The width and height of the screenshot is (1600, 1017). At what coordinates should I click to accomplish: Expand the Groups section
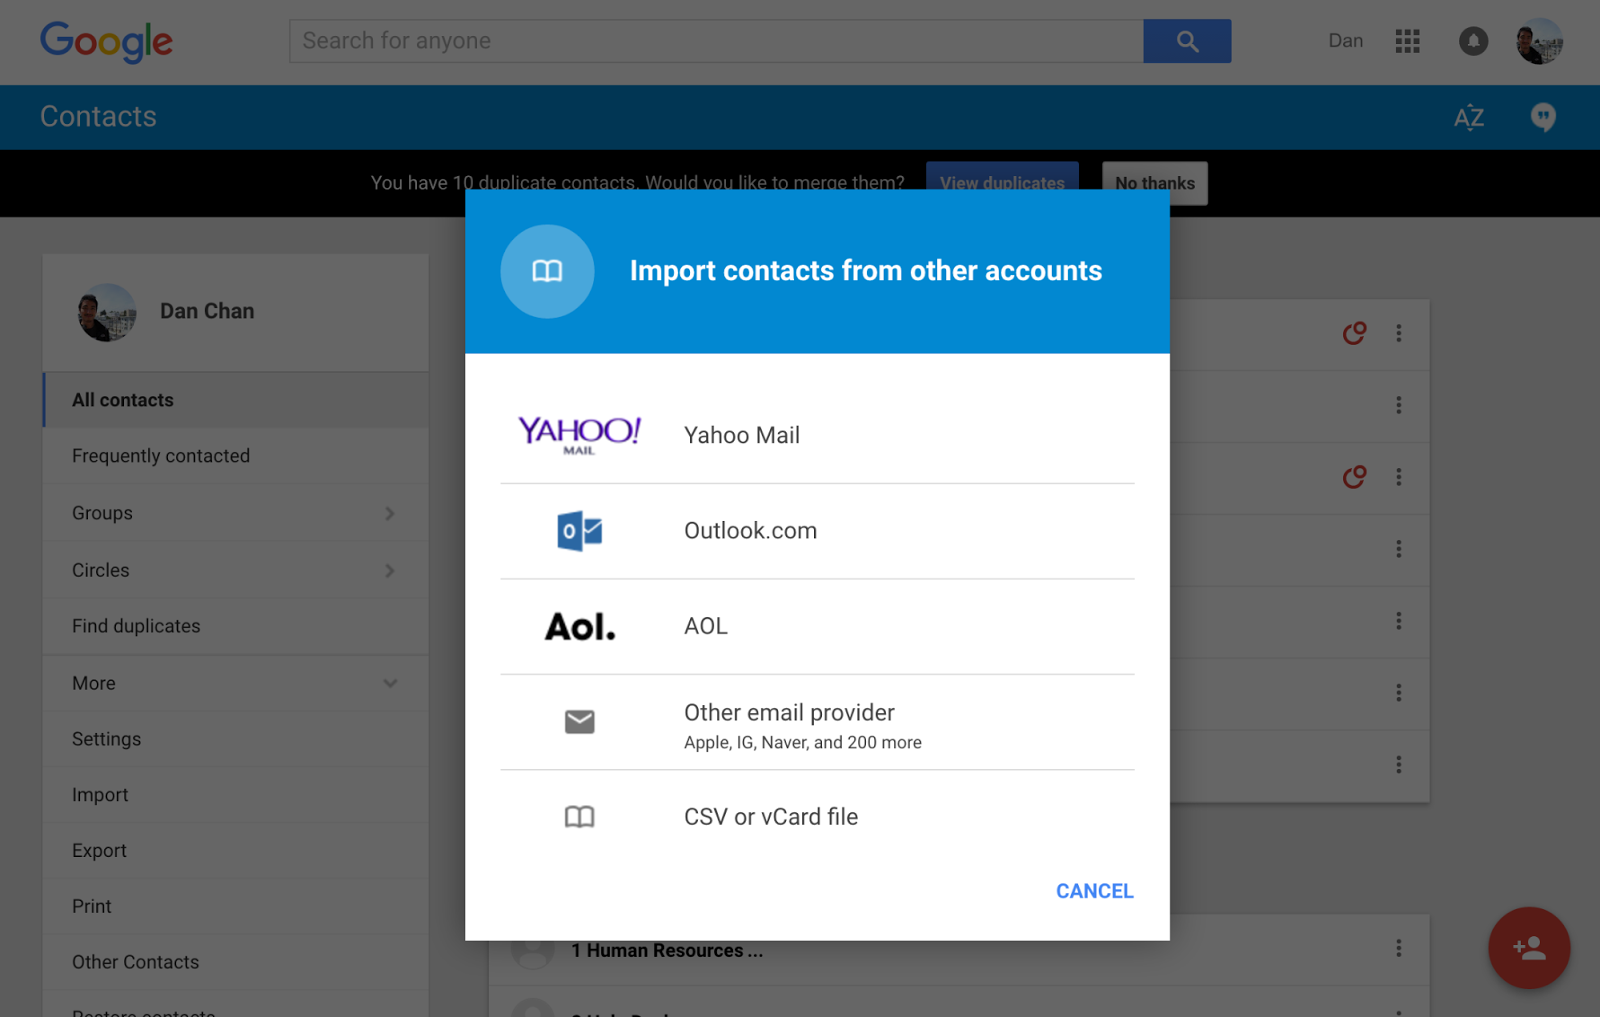click(x=389, y=513)
